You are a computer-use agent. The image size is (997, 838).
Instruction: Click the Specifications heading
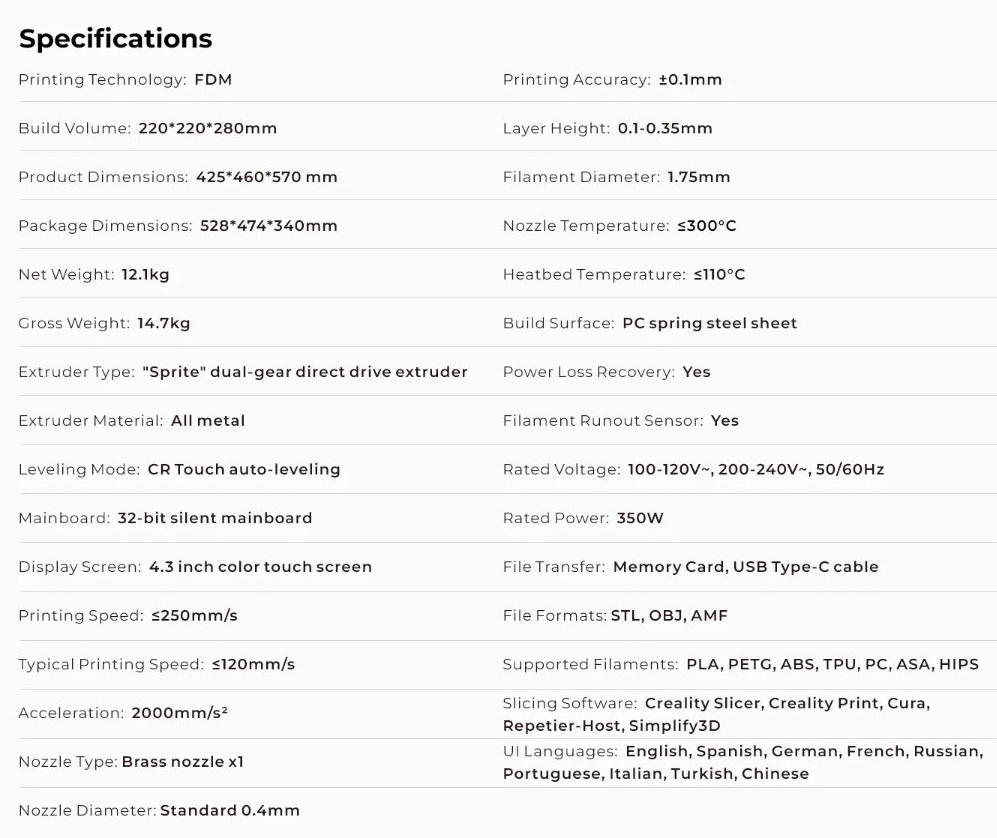116,38
